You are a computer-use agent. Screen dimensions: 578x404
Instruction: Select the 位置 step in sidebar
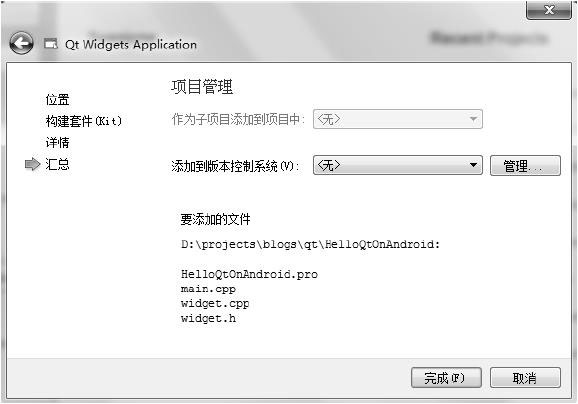pyautogui.click(x=57, y=100)
